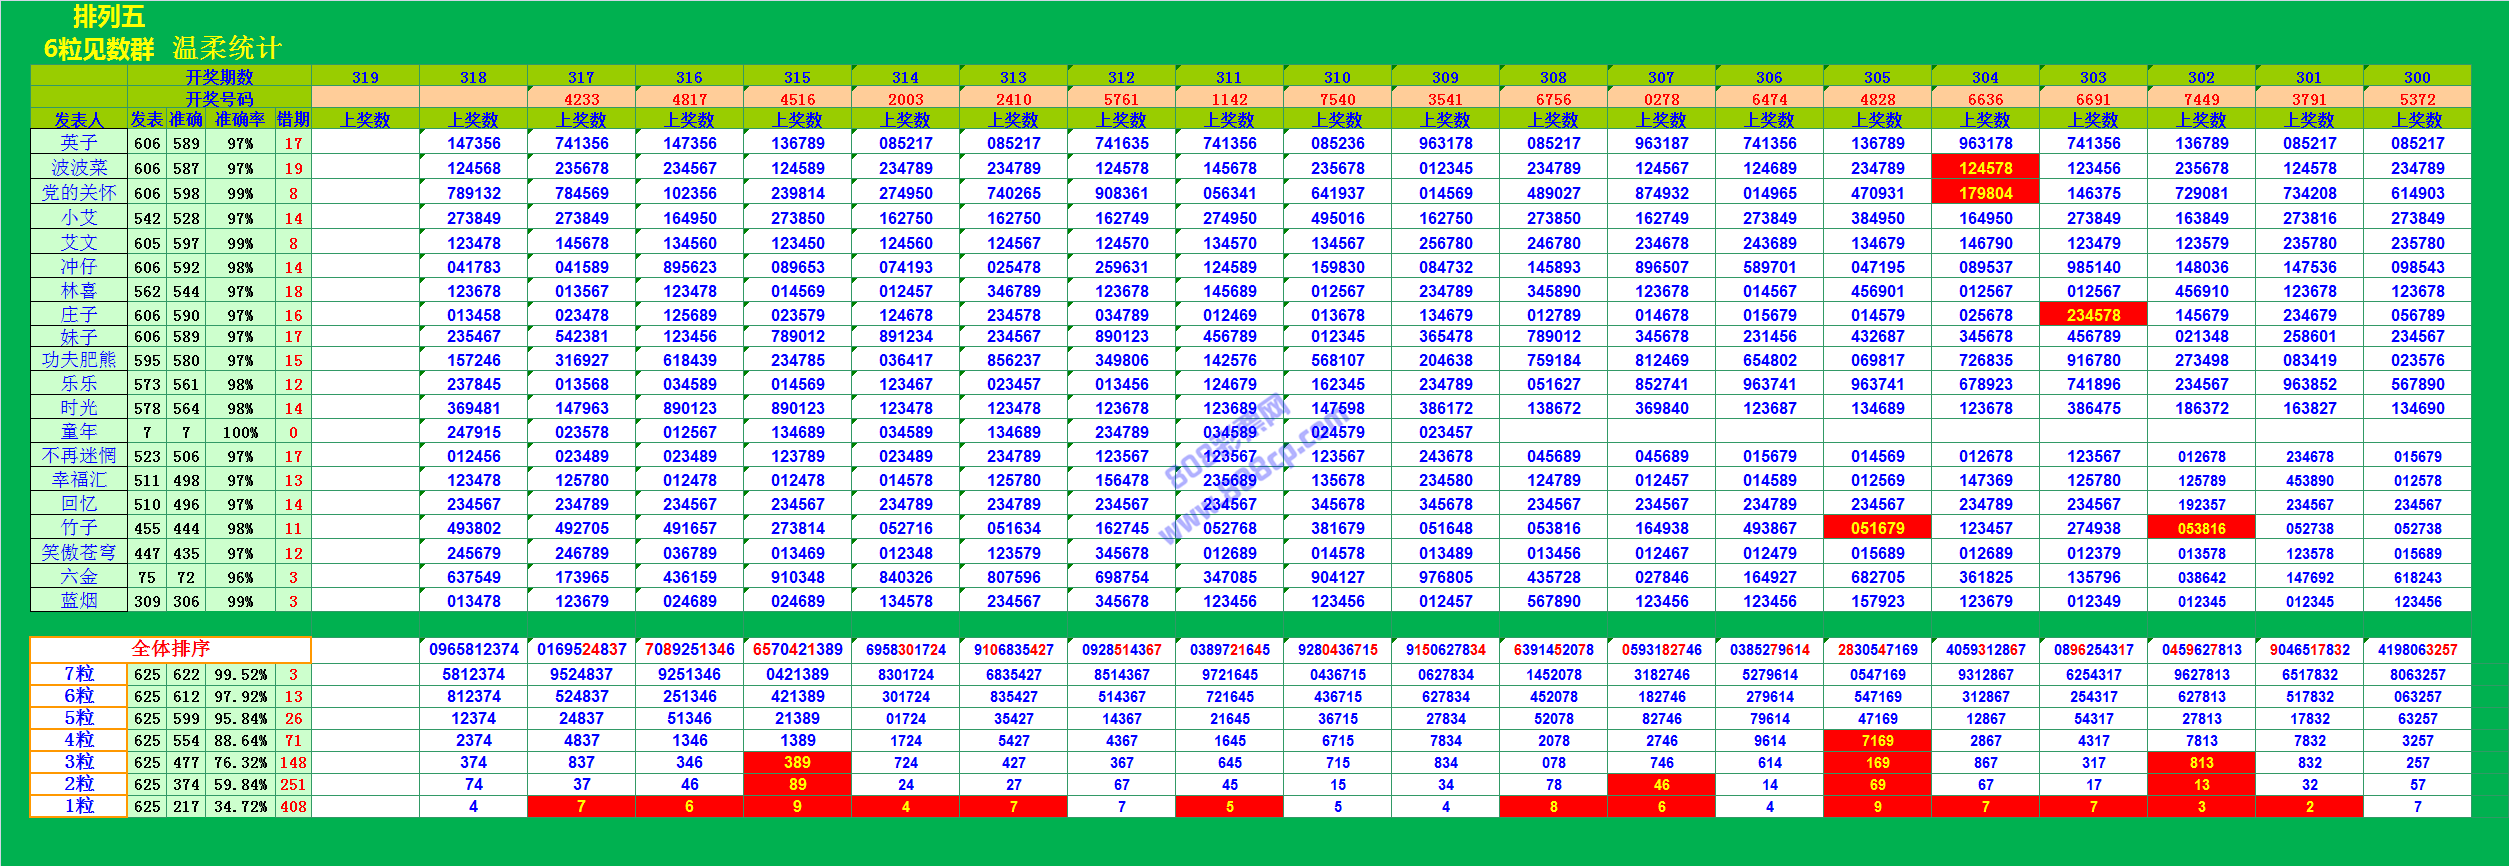
Task: Select the red 7169 cell in 4粒 row
Action: coord(1877,741)
